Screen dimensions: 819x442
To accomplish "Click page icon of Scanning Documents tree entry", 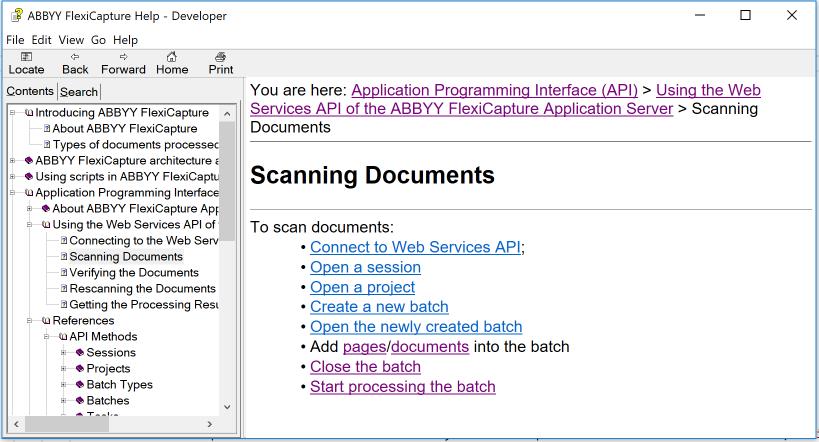I will point(64,257).
